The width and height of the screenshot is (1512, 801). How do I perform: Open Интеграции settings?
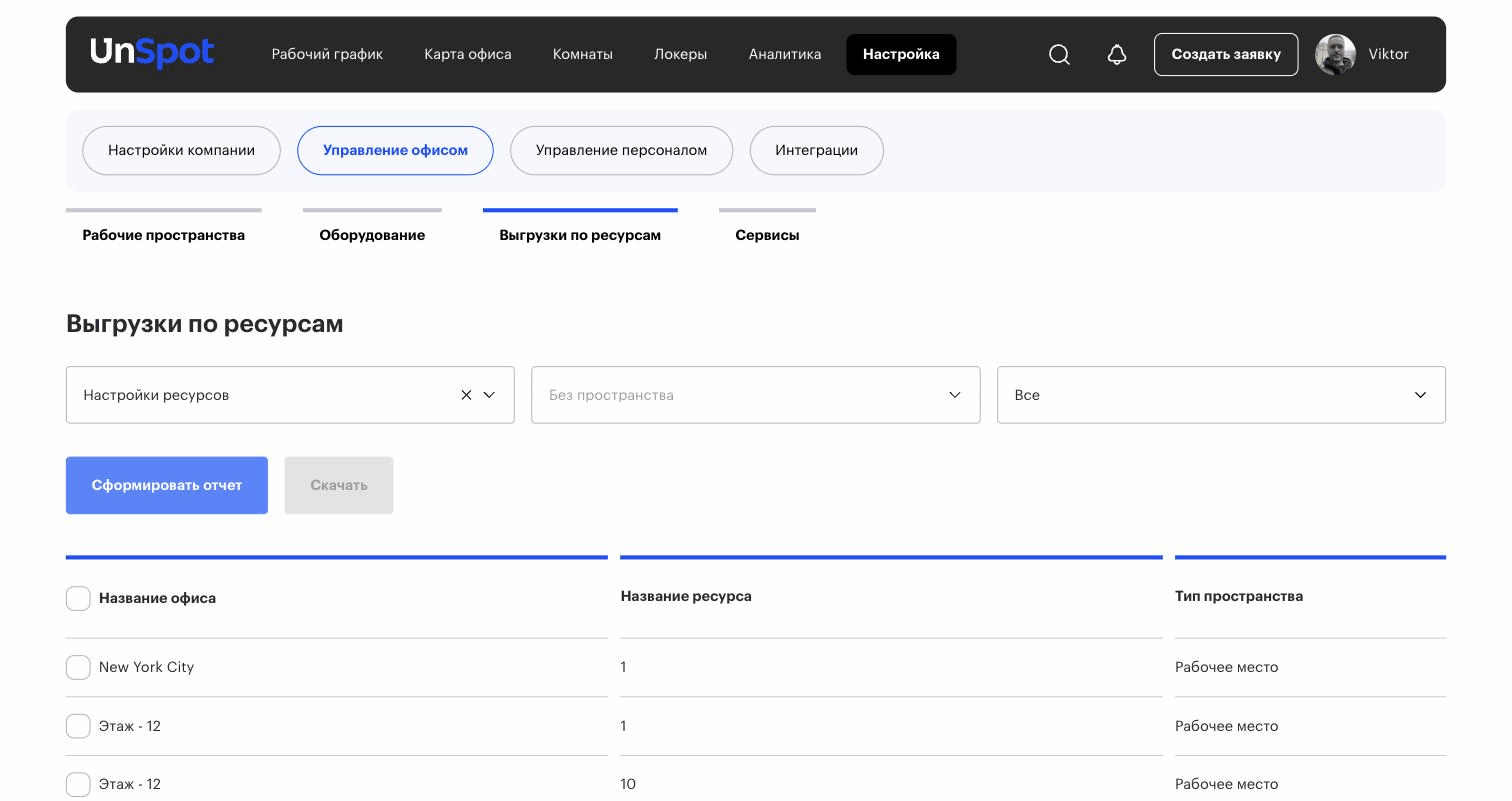click(816, 150)
